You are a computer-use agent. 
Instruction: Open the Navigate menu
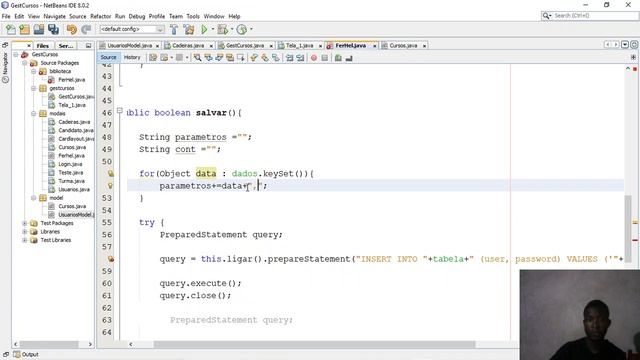(x=54, y=16)
